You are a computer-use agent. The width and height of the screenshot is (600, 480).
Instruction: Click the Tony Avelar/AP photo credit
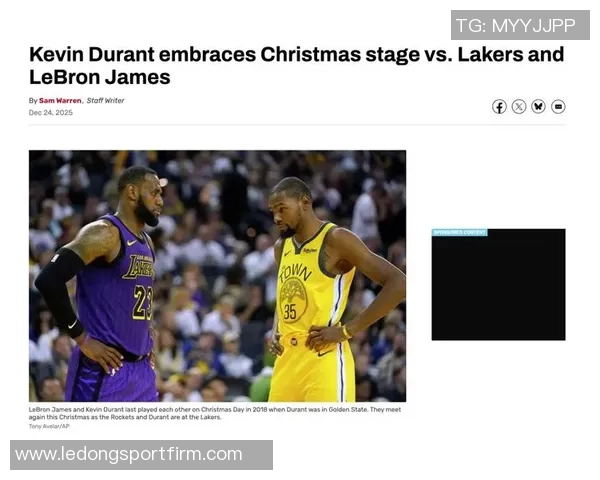[49, 426]
